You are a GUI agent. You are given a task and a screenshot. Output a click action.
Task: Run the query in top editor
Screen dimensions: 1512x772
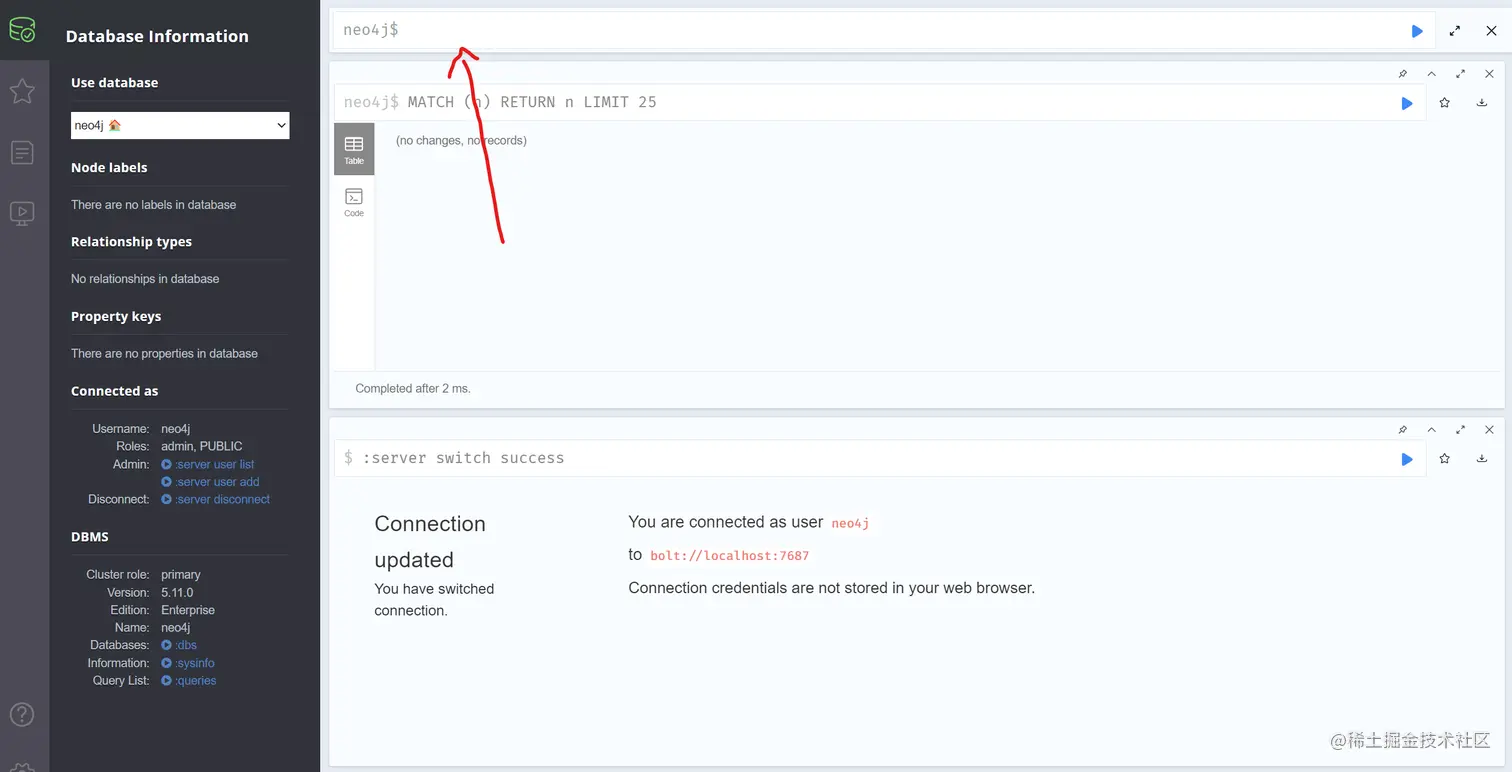1417,31
